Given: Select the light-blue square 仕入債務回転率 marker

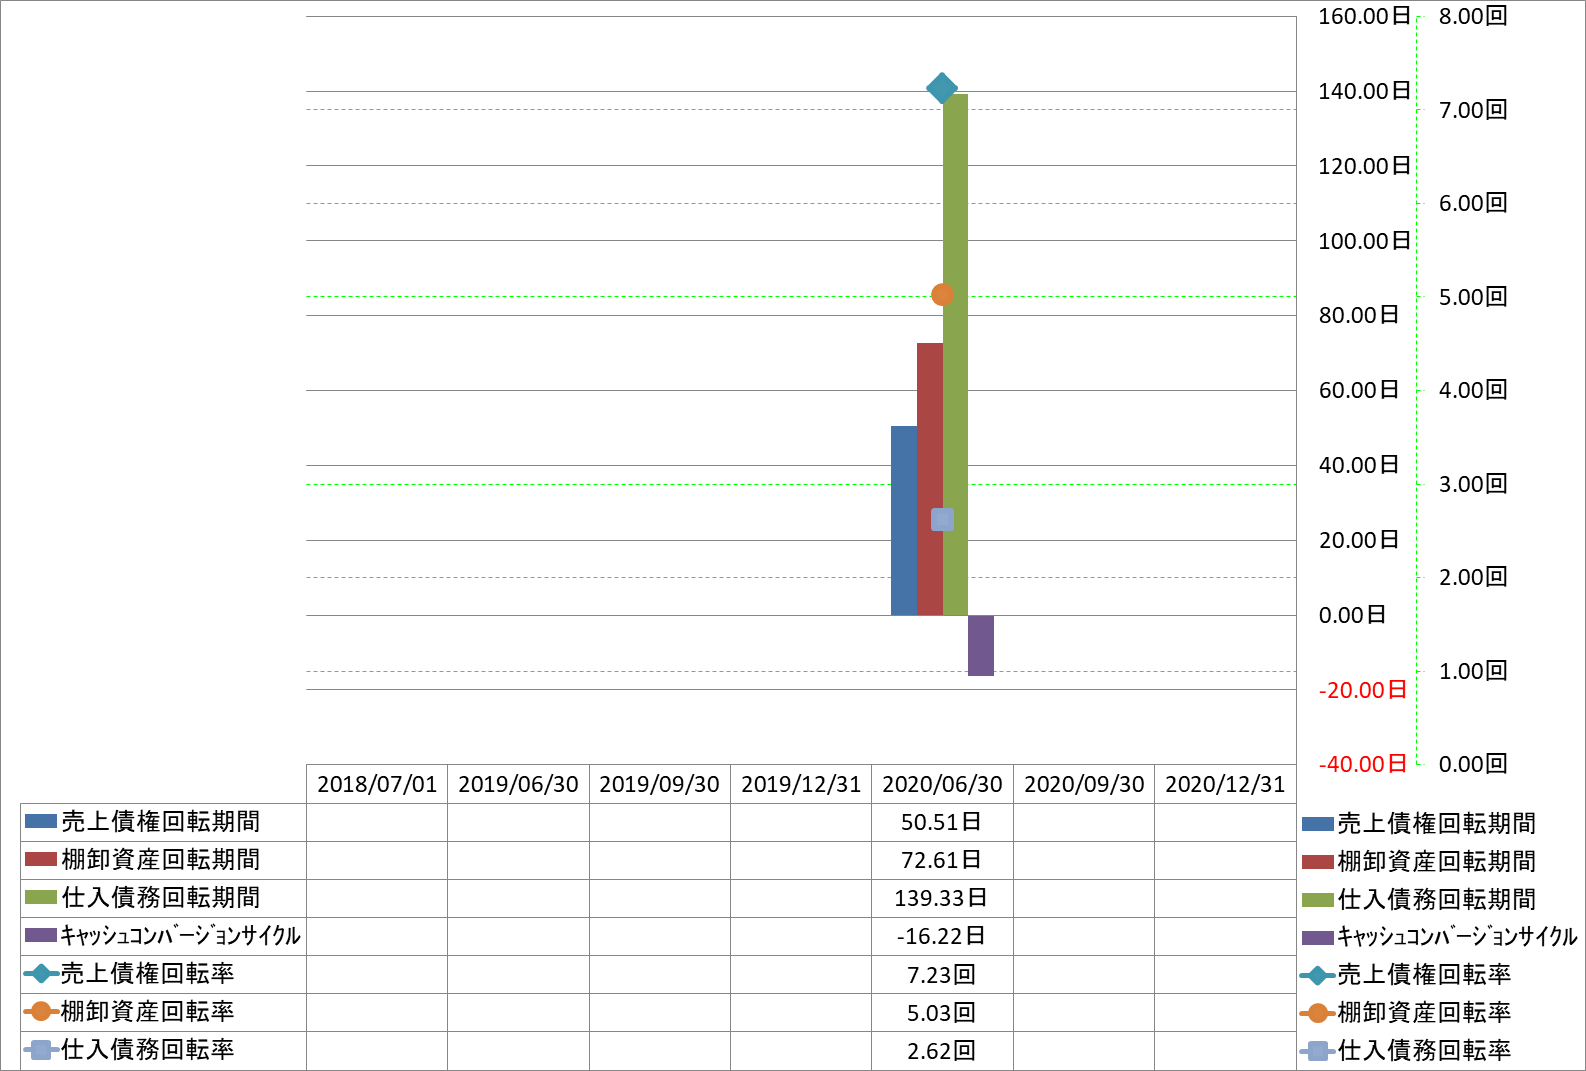Looking at the screenshot, I should (942, 519).
